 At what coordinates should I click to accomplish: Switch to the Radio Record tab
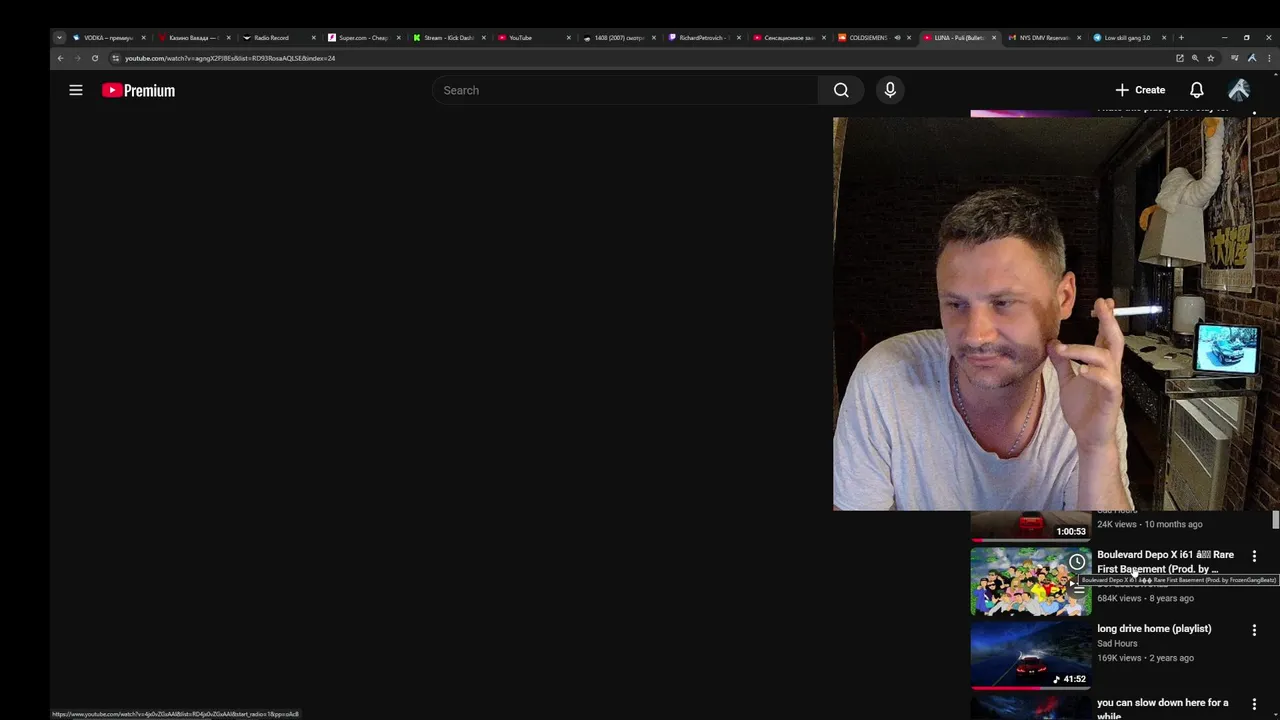pos(278,38)
